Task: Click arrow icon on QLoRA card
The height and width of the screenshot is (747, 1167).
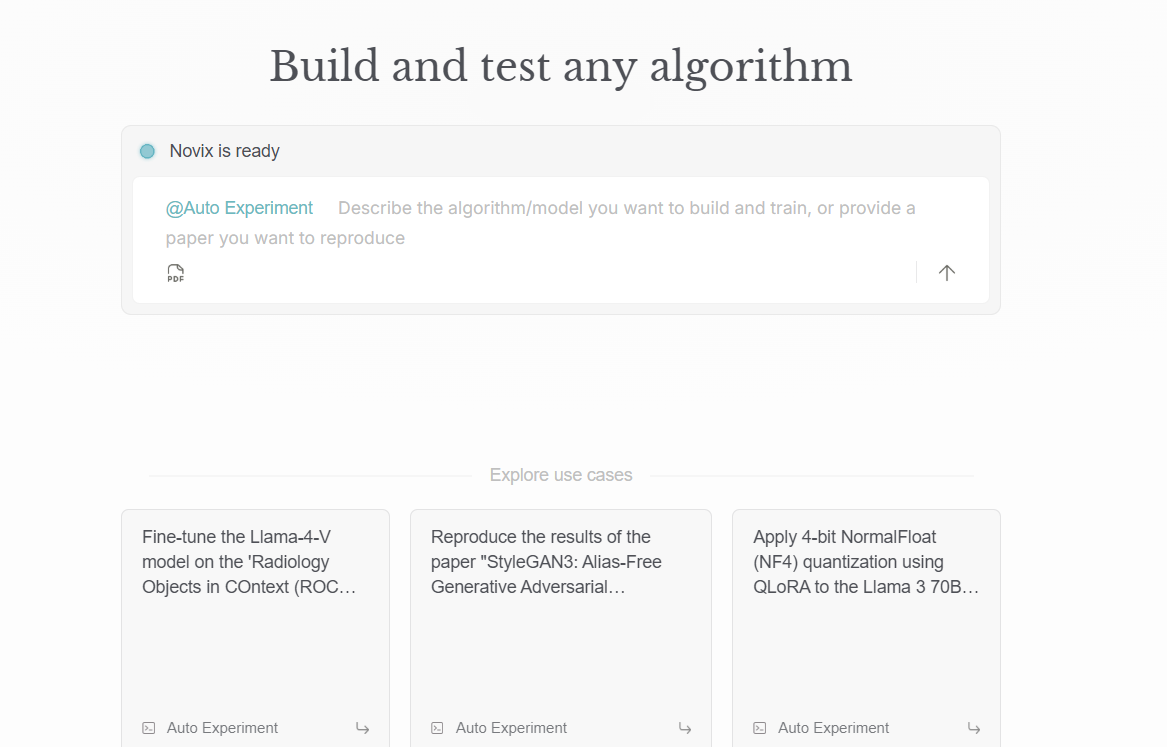Action: click(x=973, y=728)
